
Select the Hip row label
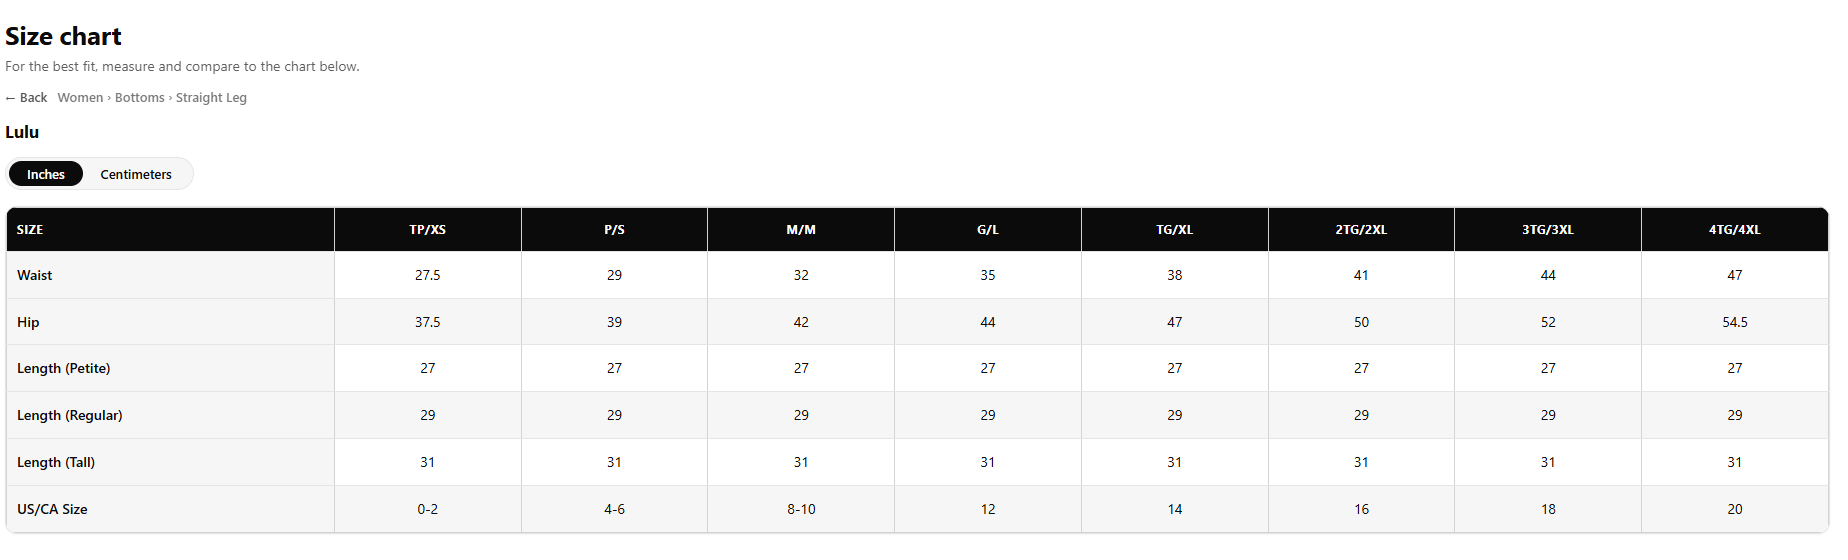point(28,322)
